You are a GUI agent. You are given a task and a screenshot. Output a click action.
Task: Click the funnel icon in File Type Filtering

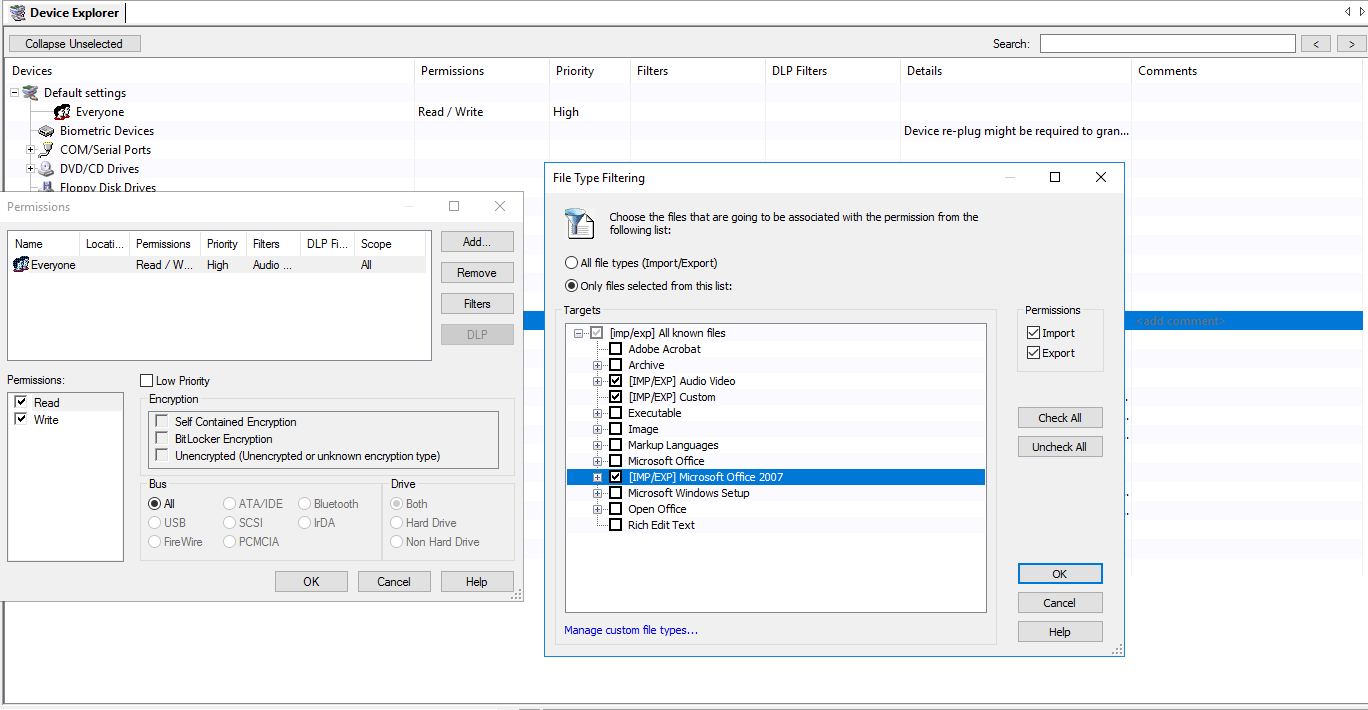pyautogui.click(x=579, y=222)
